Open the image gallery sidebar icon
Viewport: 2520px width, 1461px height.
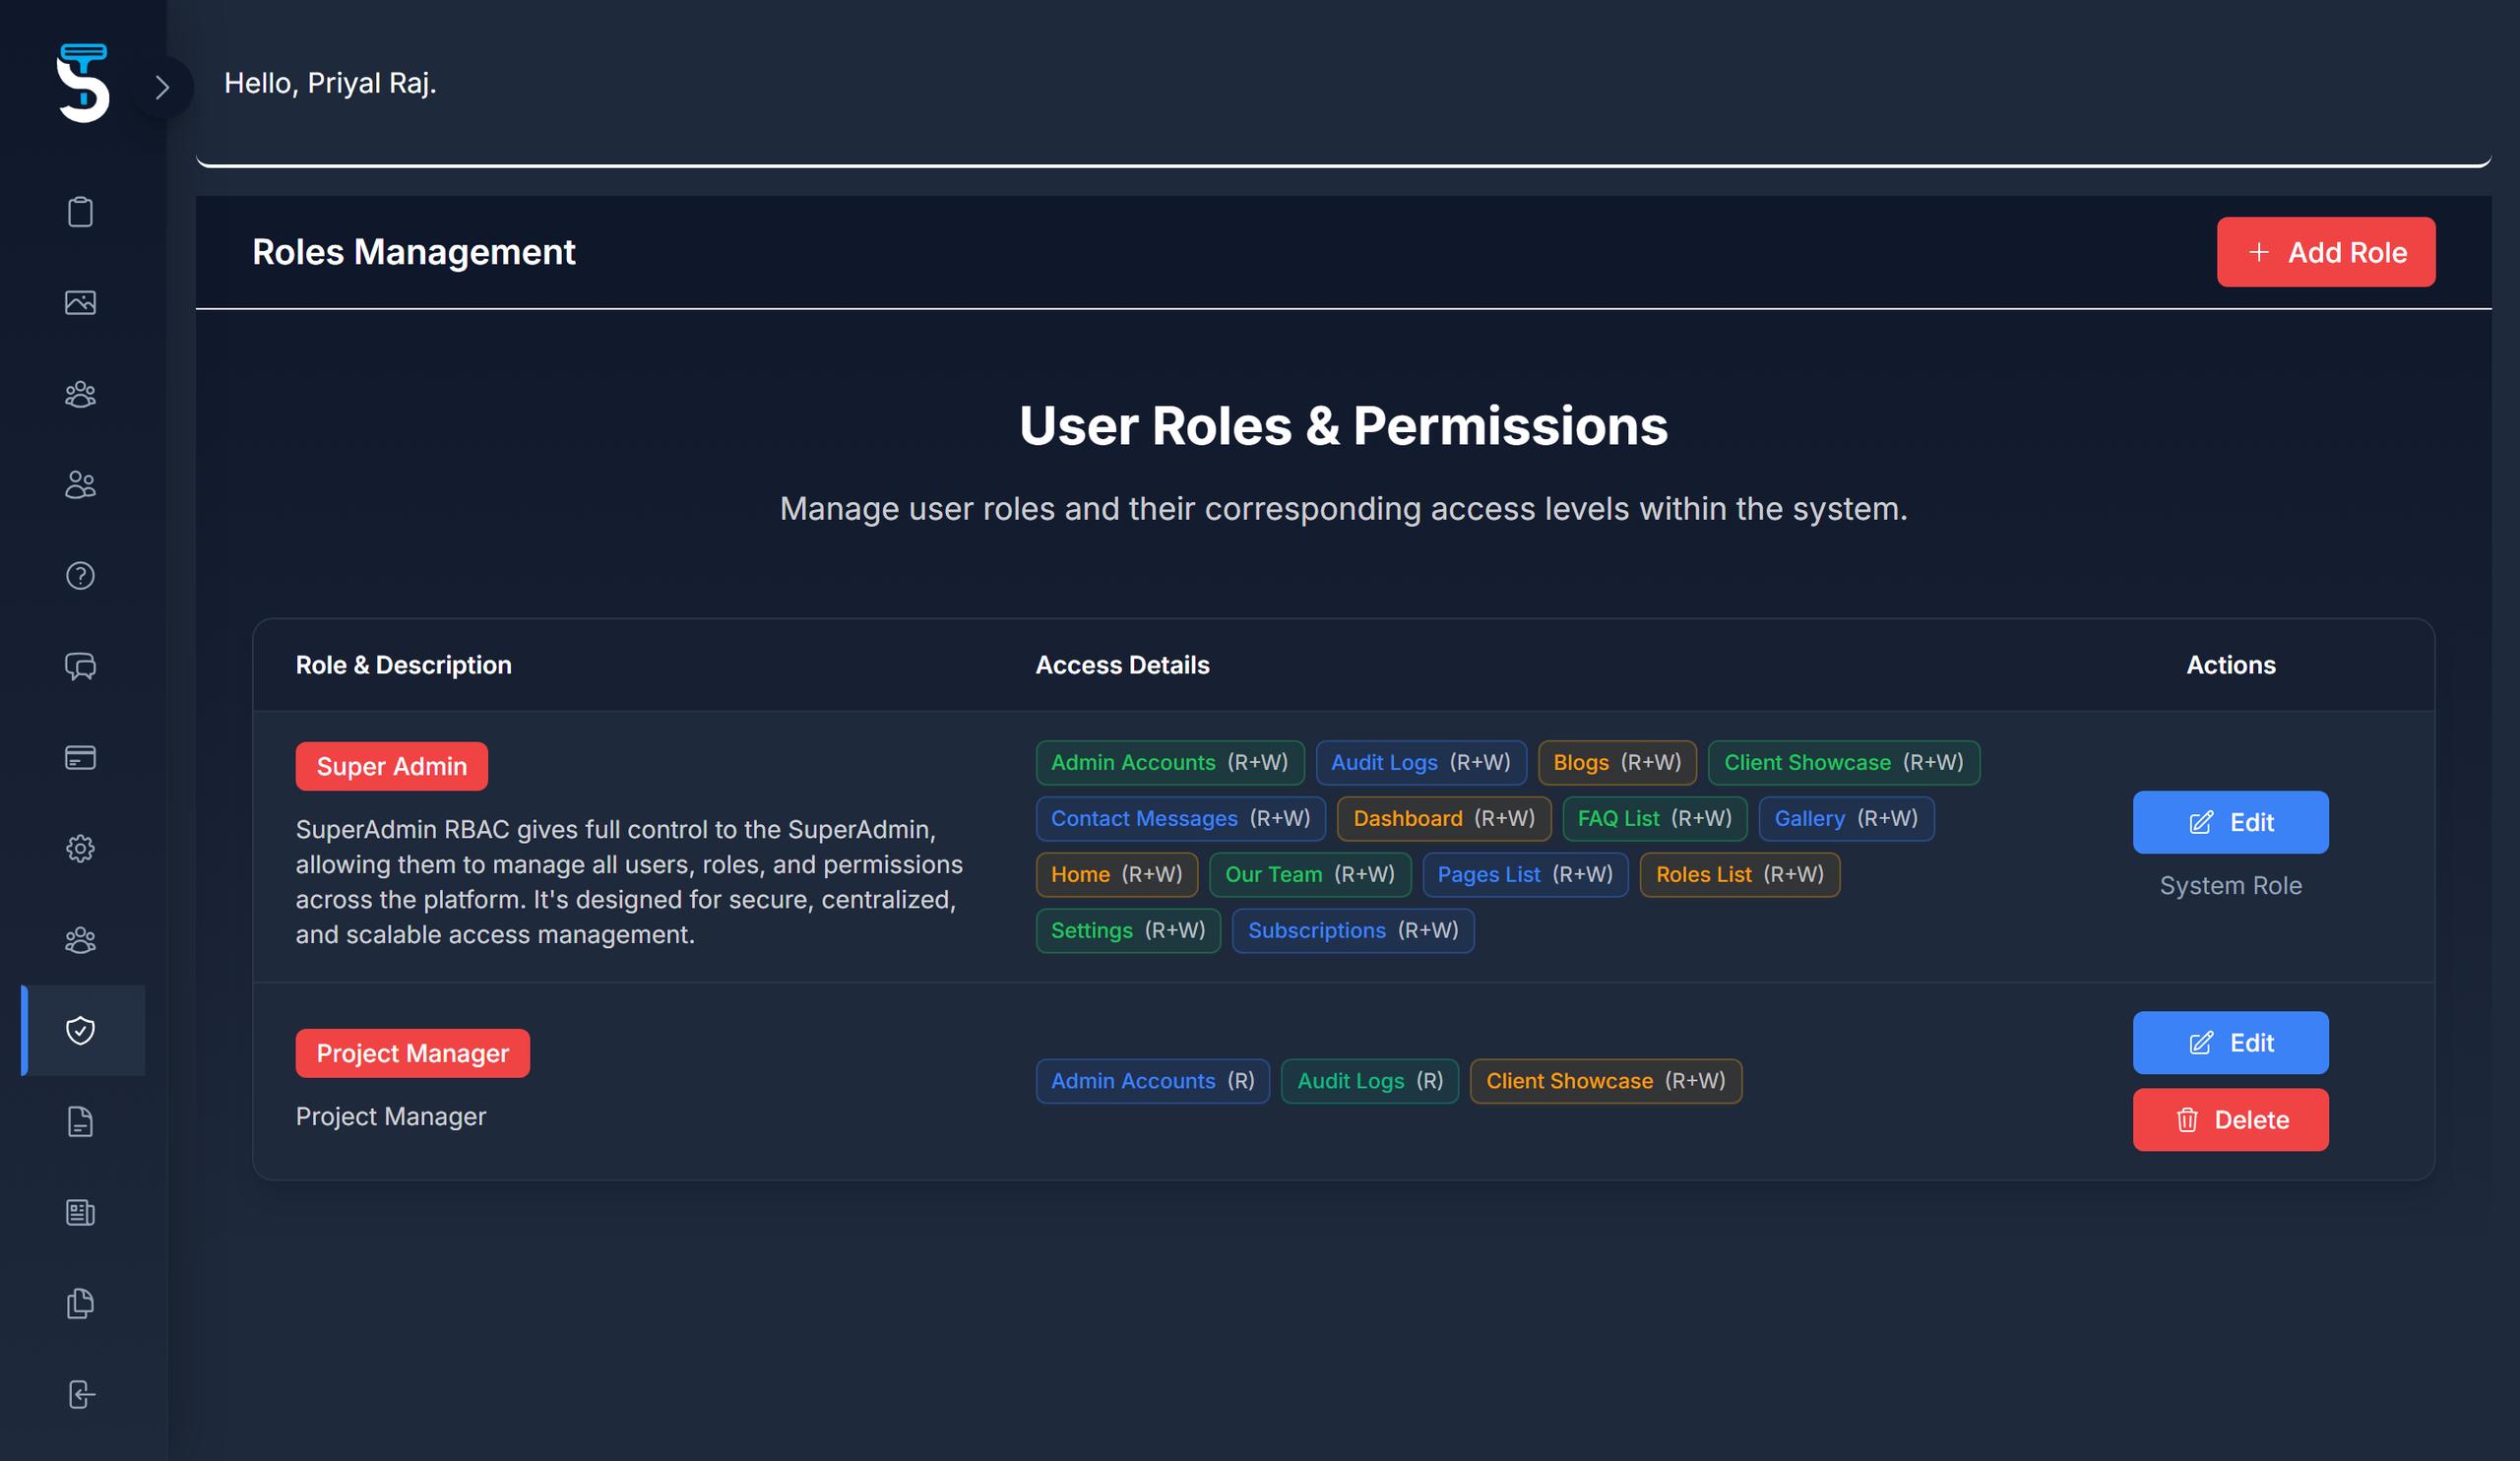tap(80, 303)
